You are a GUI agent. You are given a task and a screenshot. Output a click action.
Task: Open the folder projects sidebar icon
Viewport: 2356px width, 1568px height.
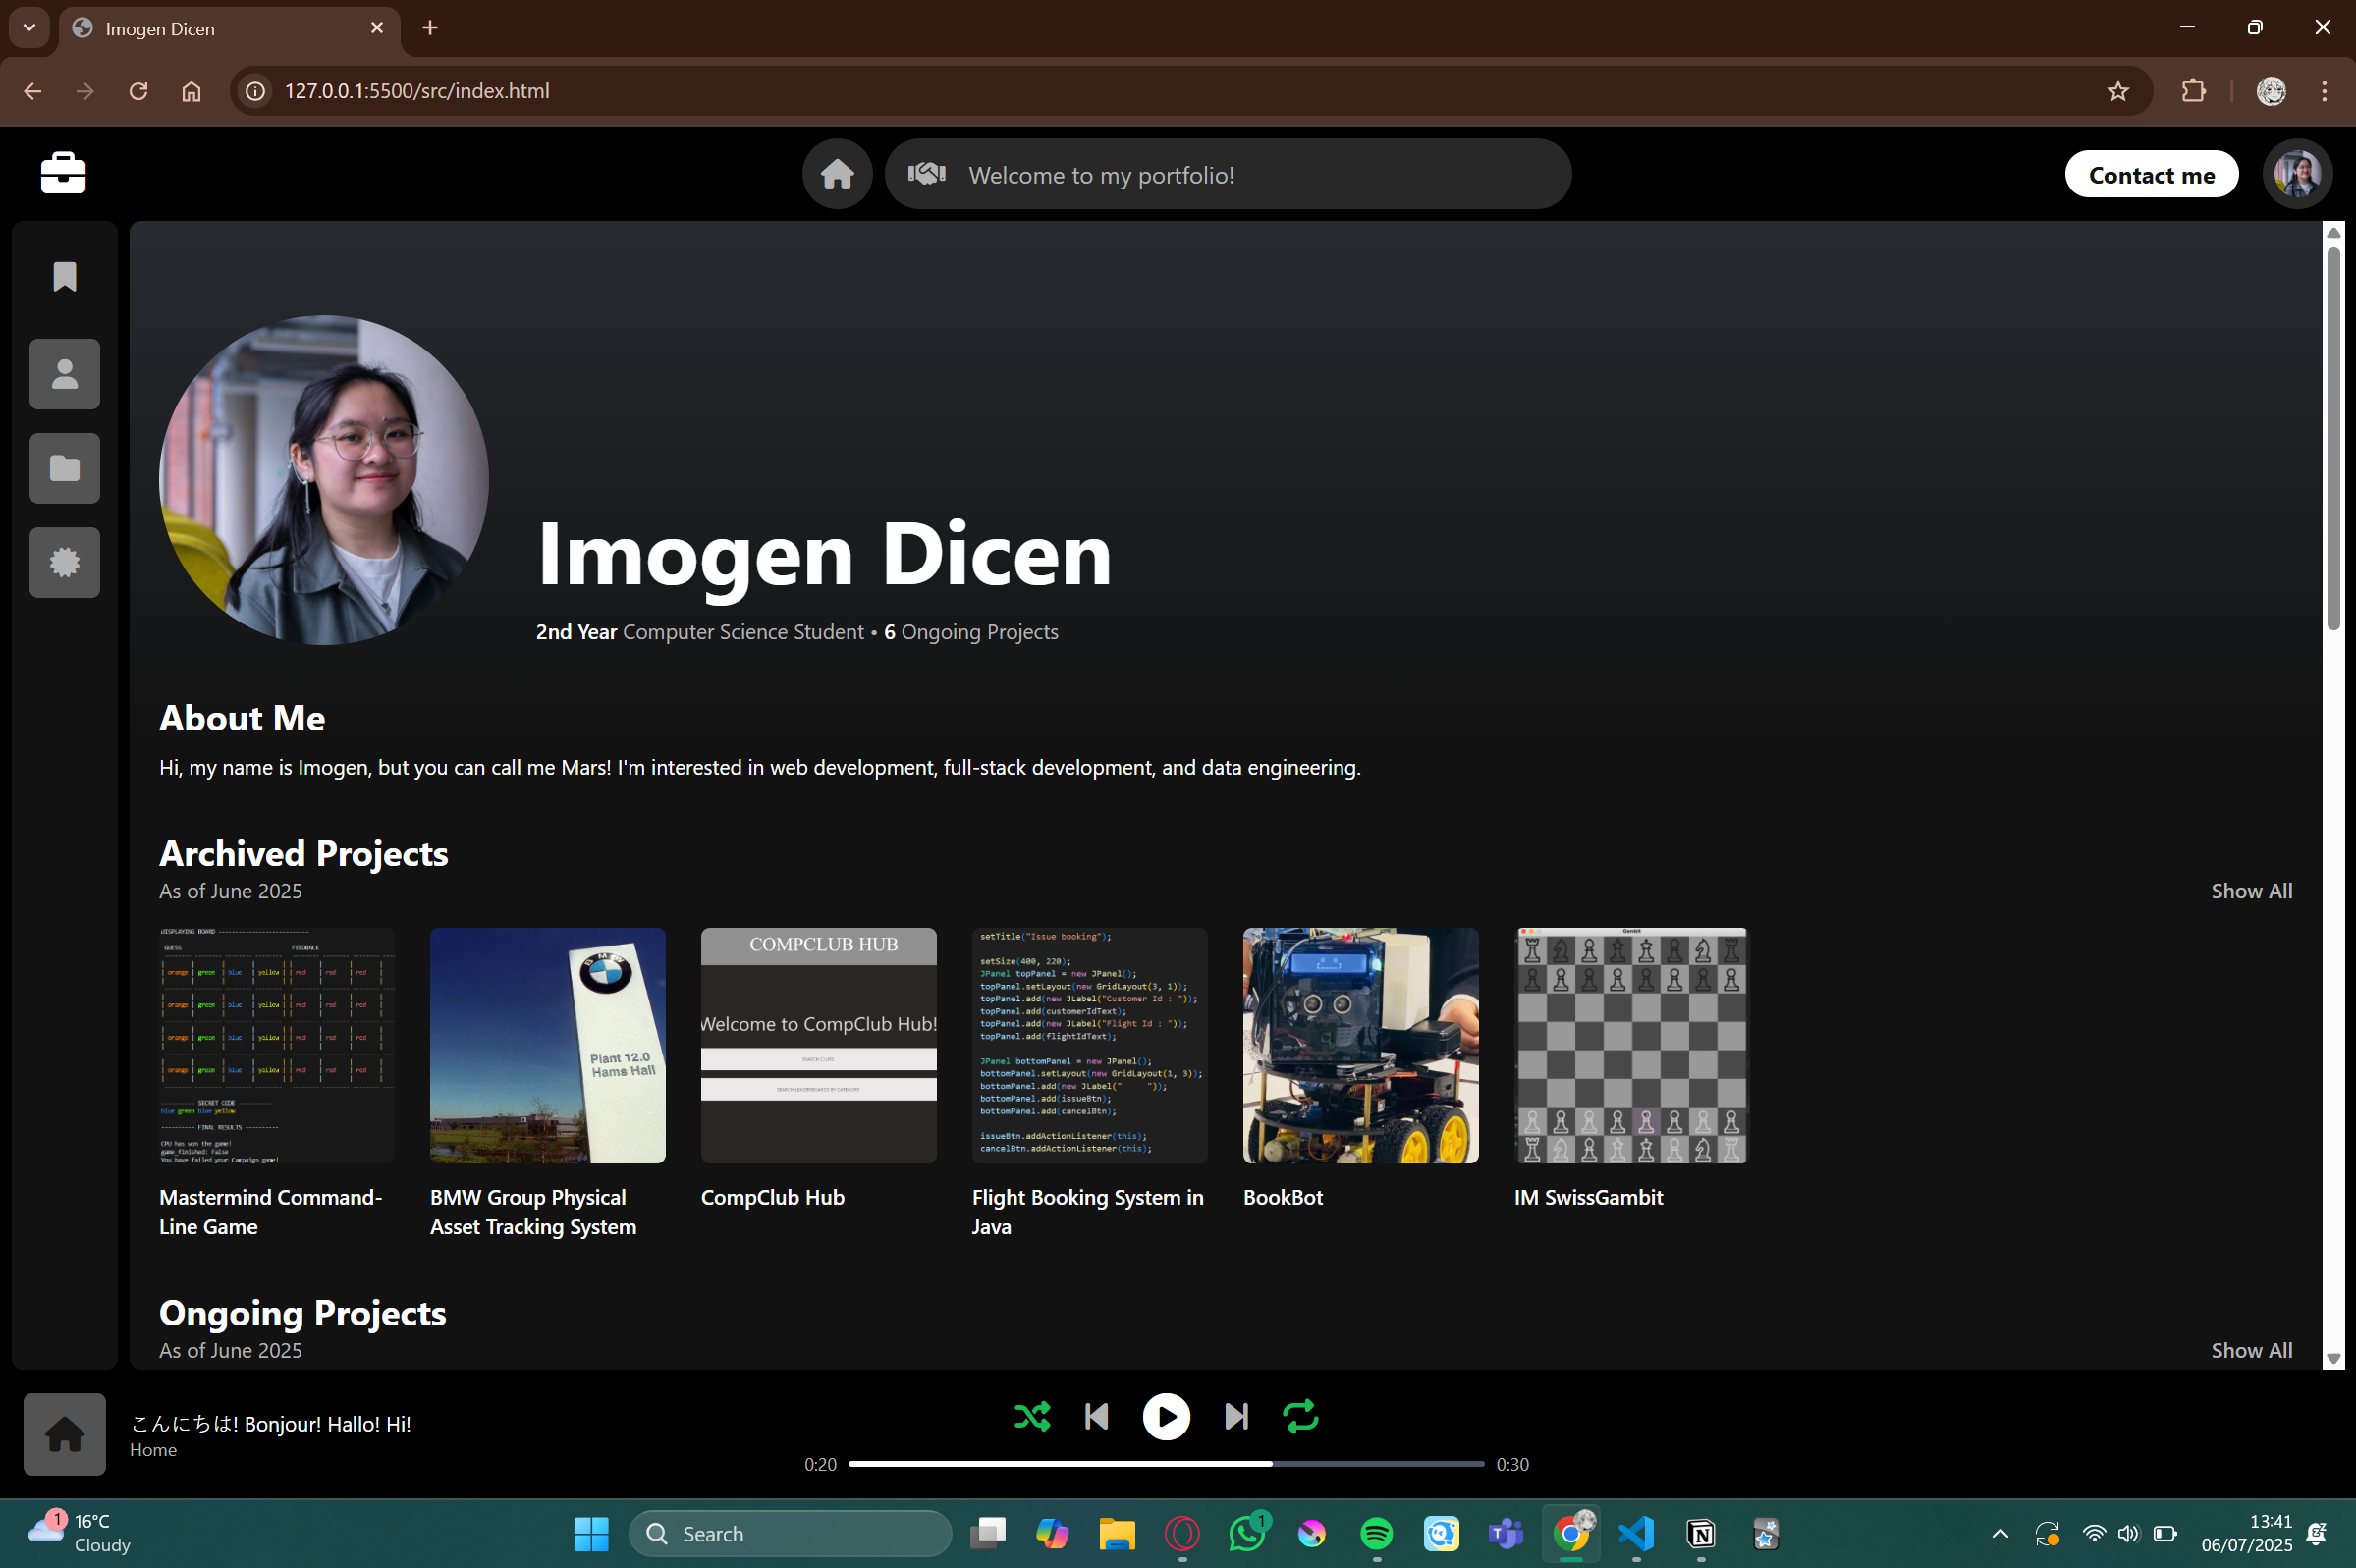click(64, 468)
